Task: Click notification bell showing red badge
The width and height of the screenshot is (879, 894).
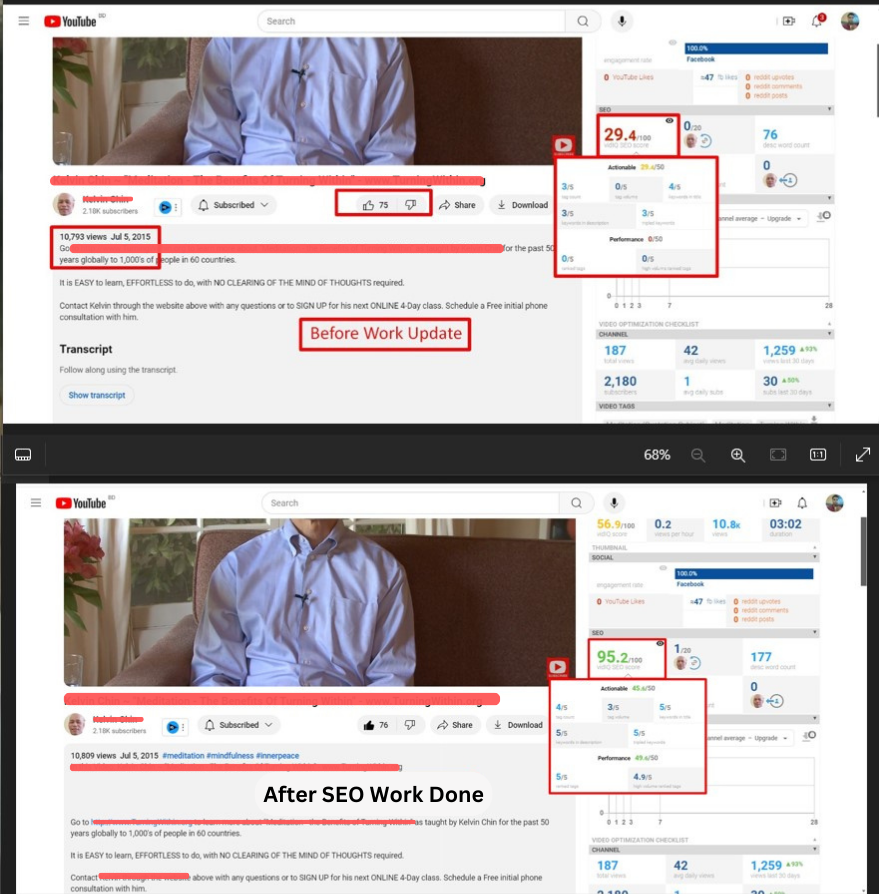Action: pyautogui.click(x=818, y=21)
